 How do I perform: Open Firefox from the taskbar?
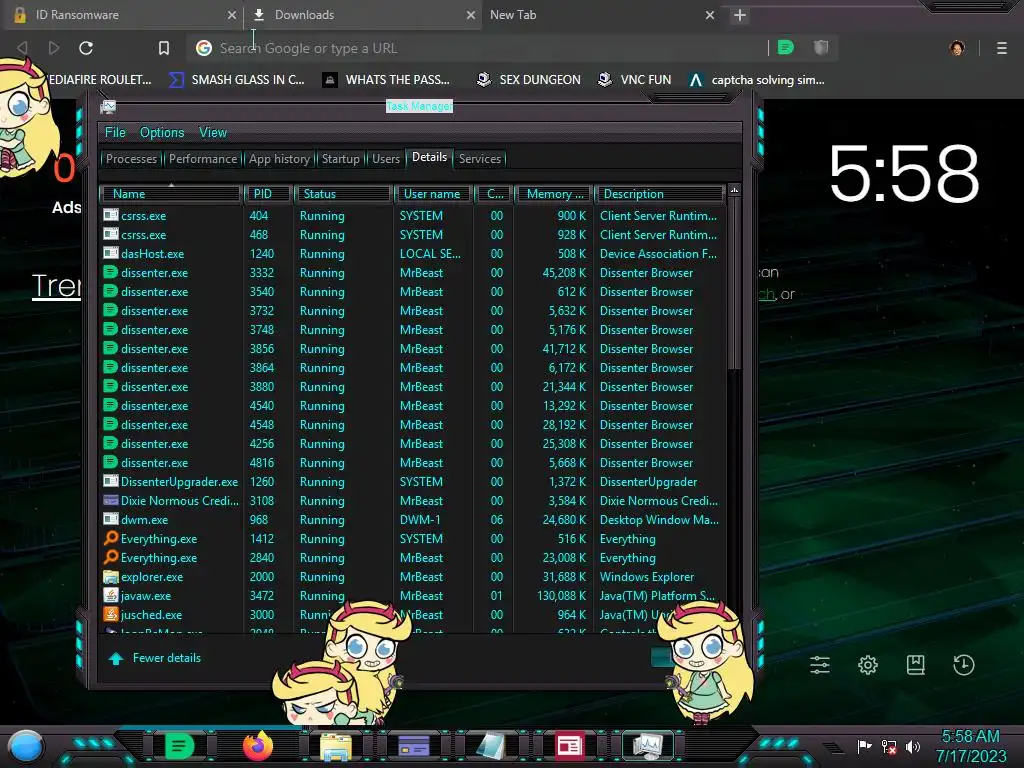[258, 746]
